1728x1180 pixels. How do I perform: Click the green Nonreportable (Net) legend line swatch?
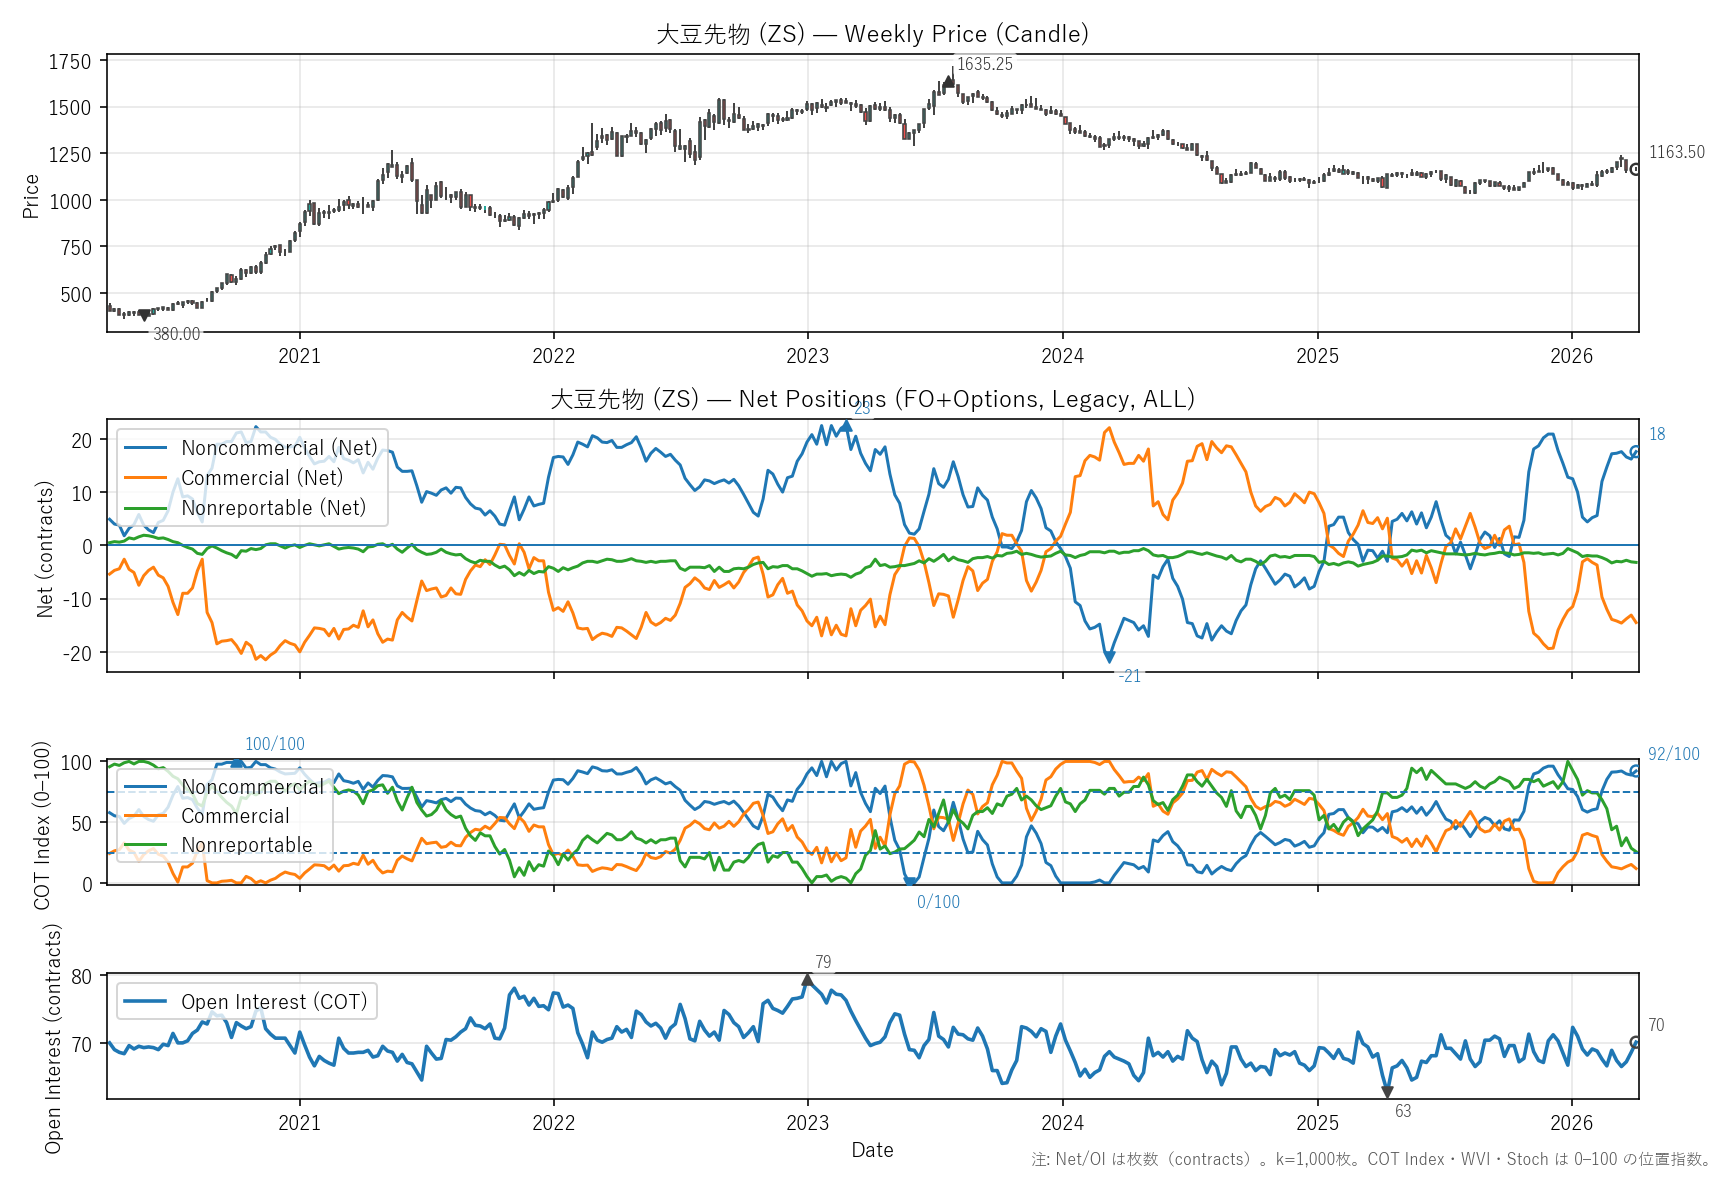point(145,508)
